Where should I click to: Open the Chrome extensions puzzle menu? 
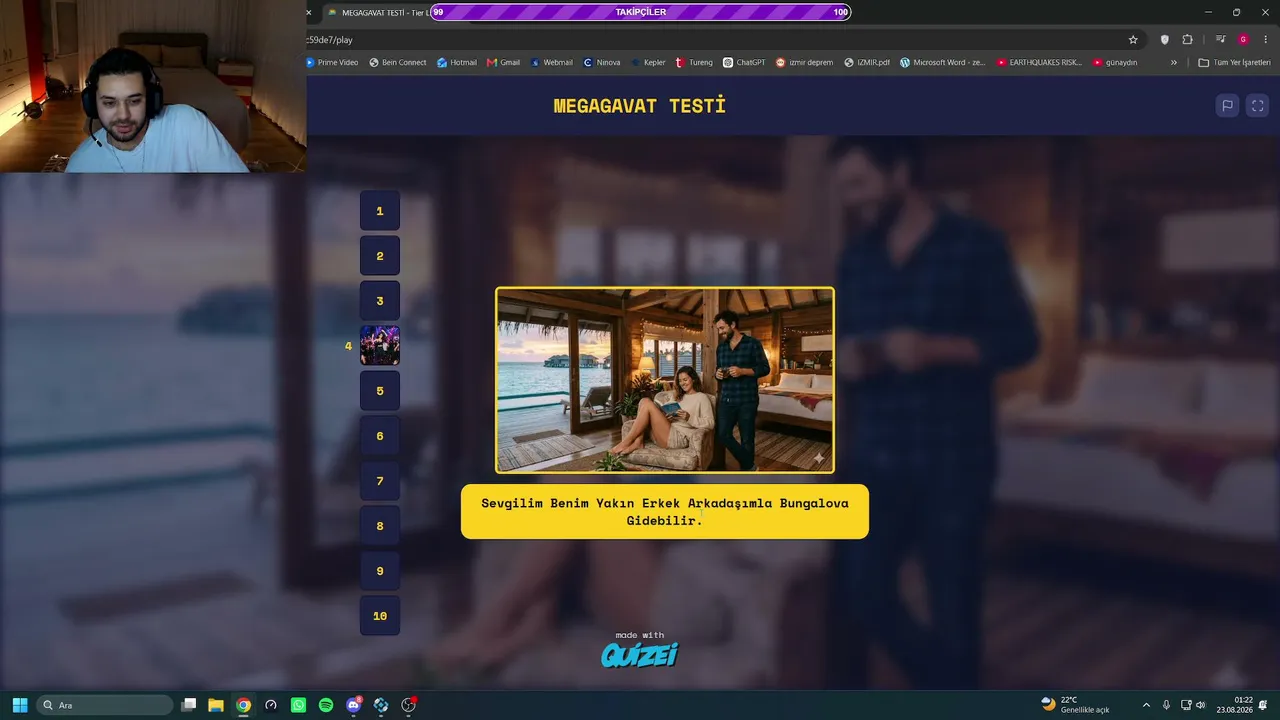click(1187, 40)
